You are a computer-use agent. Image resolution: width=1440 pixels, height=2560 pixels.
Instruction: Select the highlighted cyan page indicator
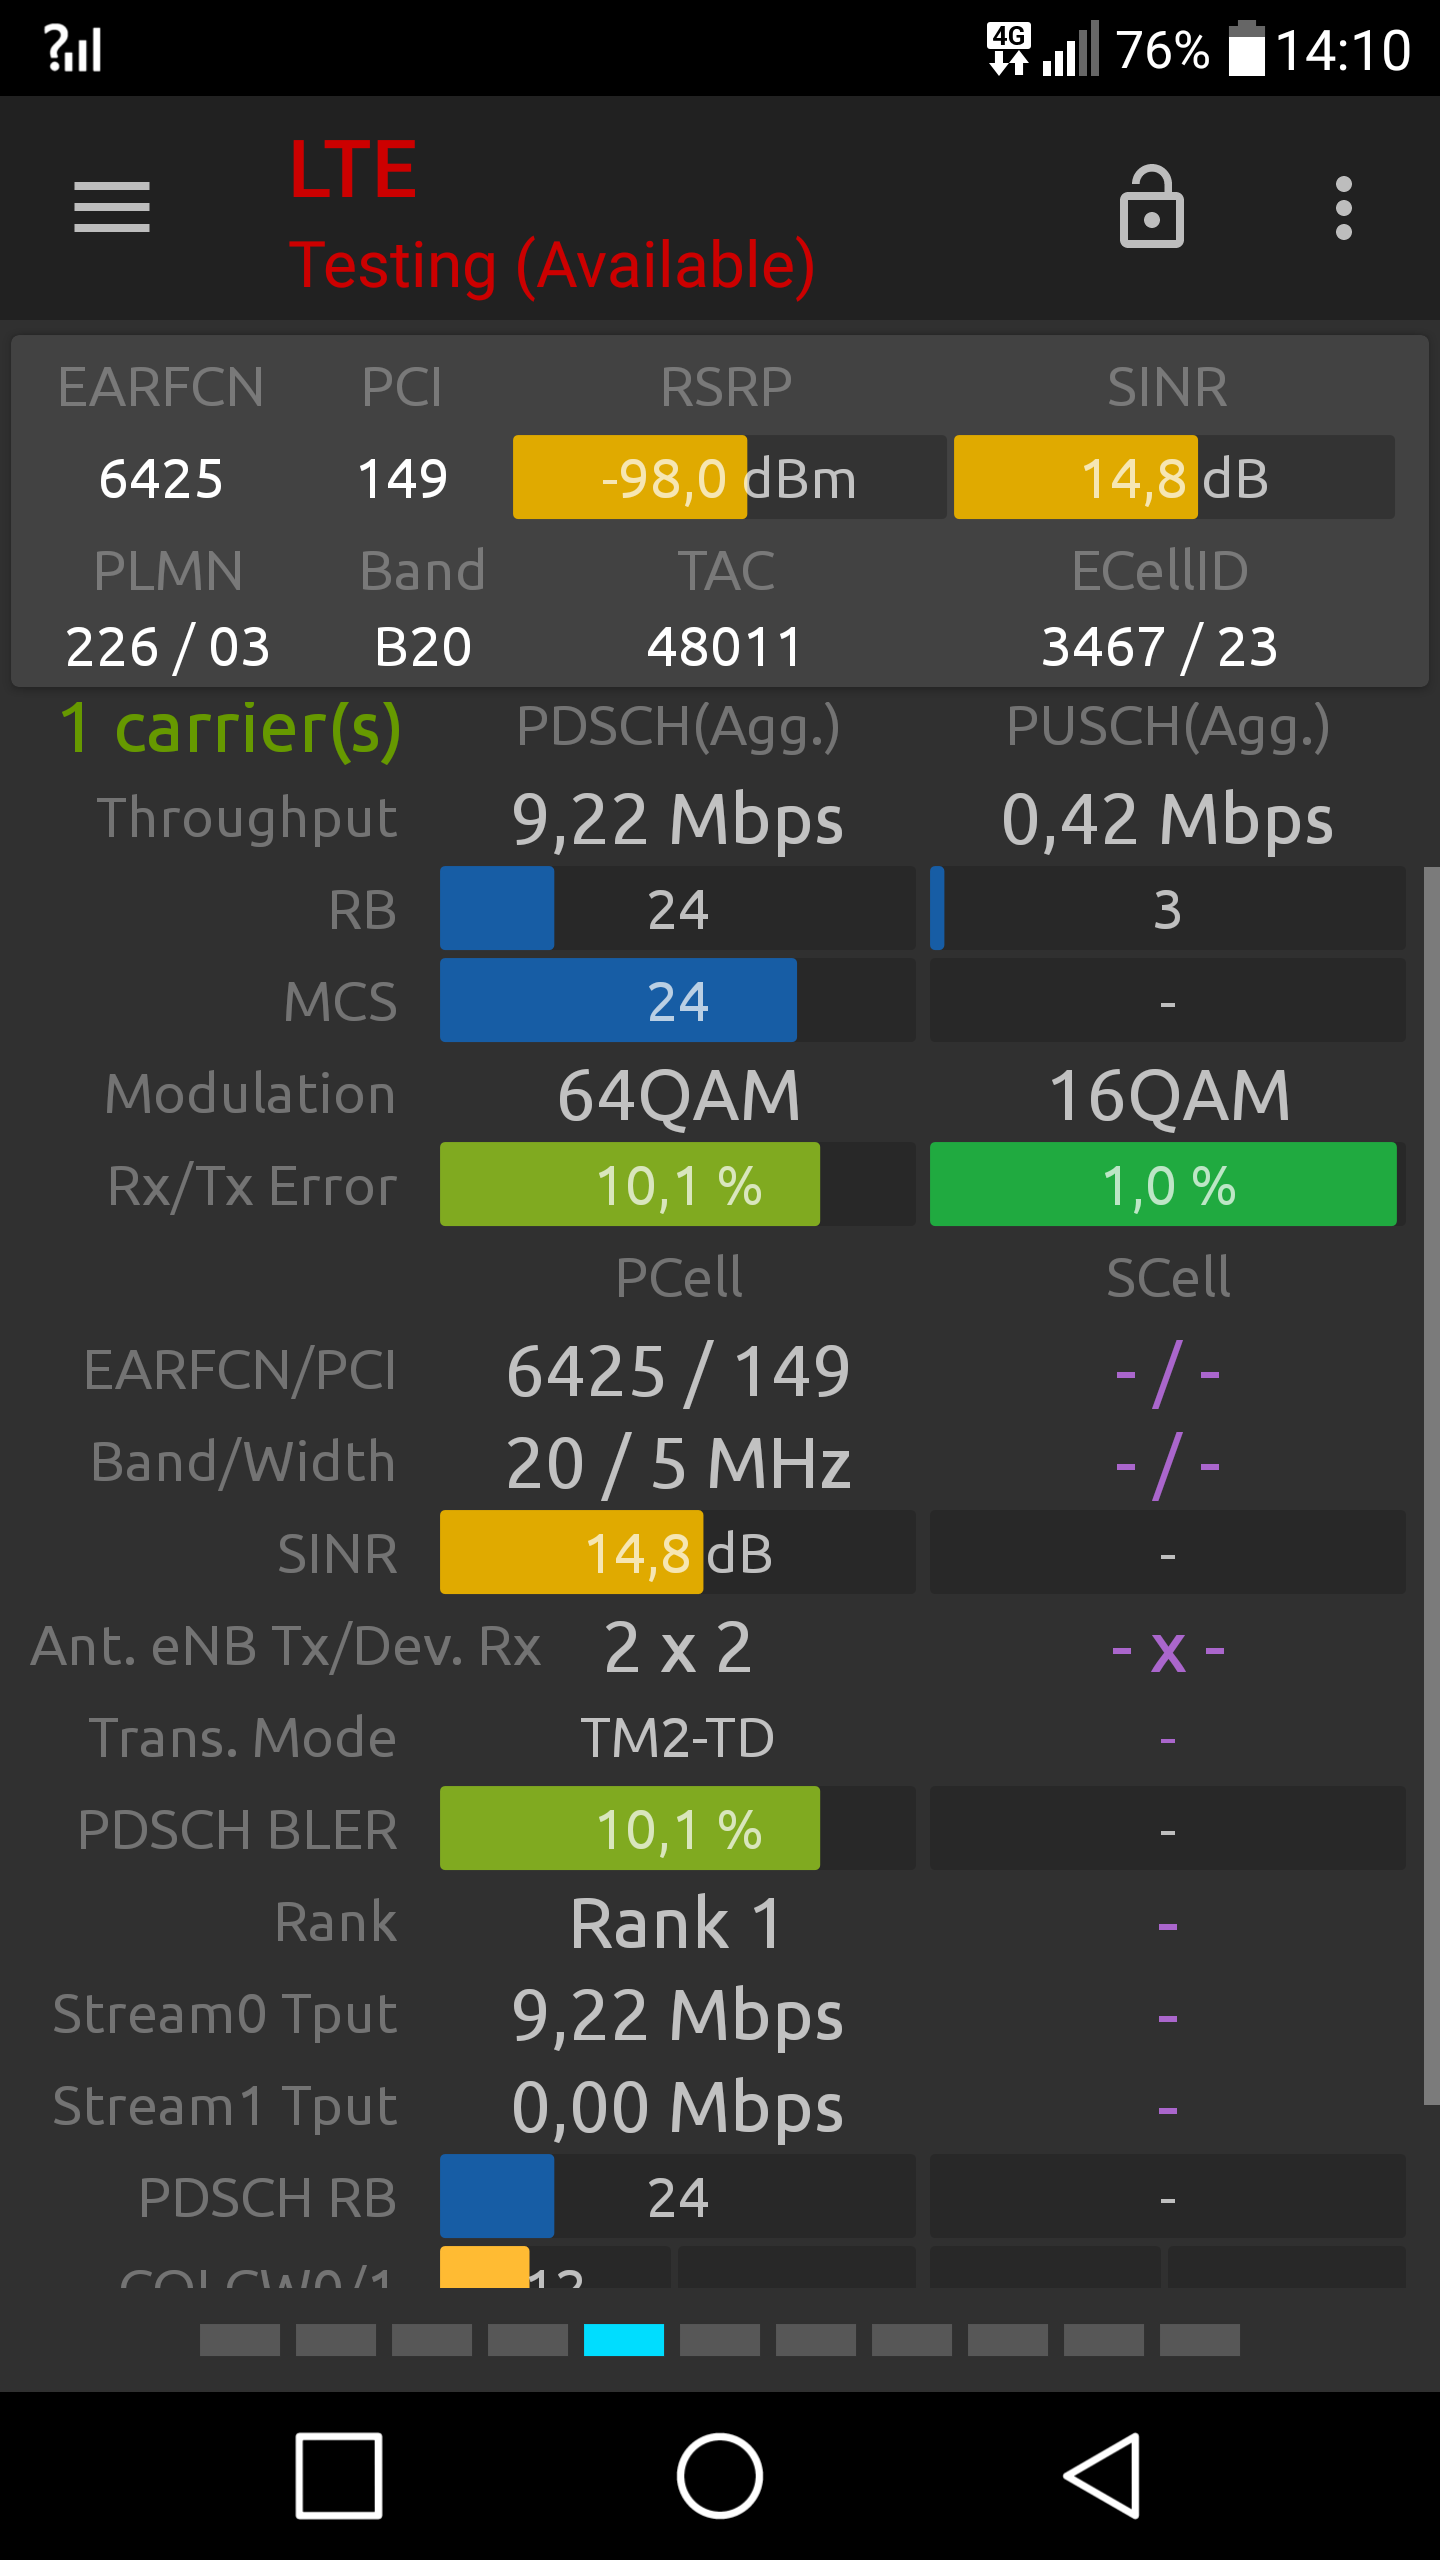pyautogui.click(x=624, y=2340)
